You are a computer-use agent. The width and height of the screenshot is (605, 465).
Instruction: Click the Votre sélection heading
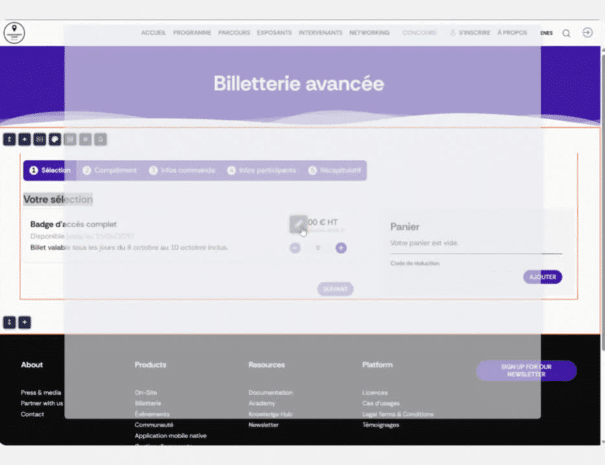coord(58,199)
